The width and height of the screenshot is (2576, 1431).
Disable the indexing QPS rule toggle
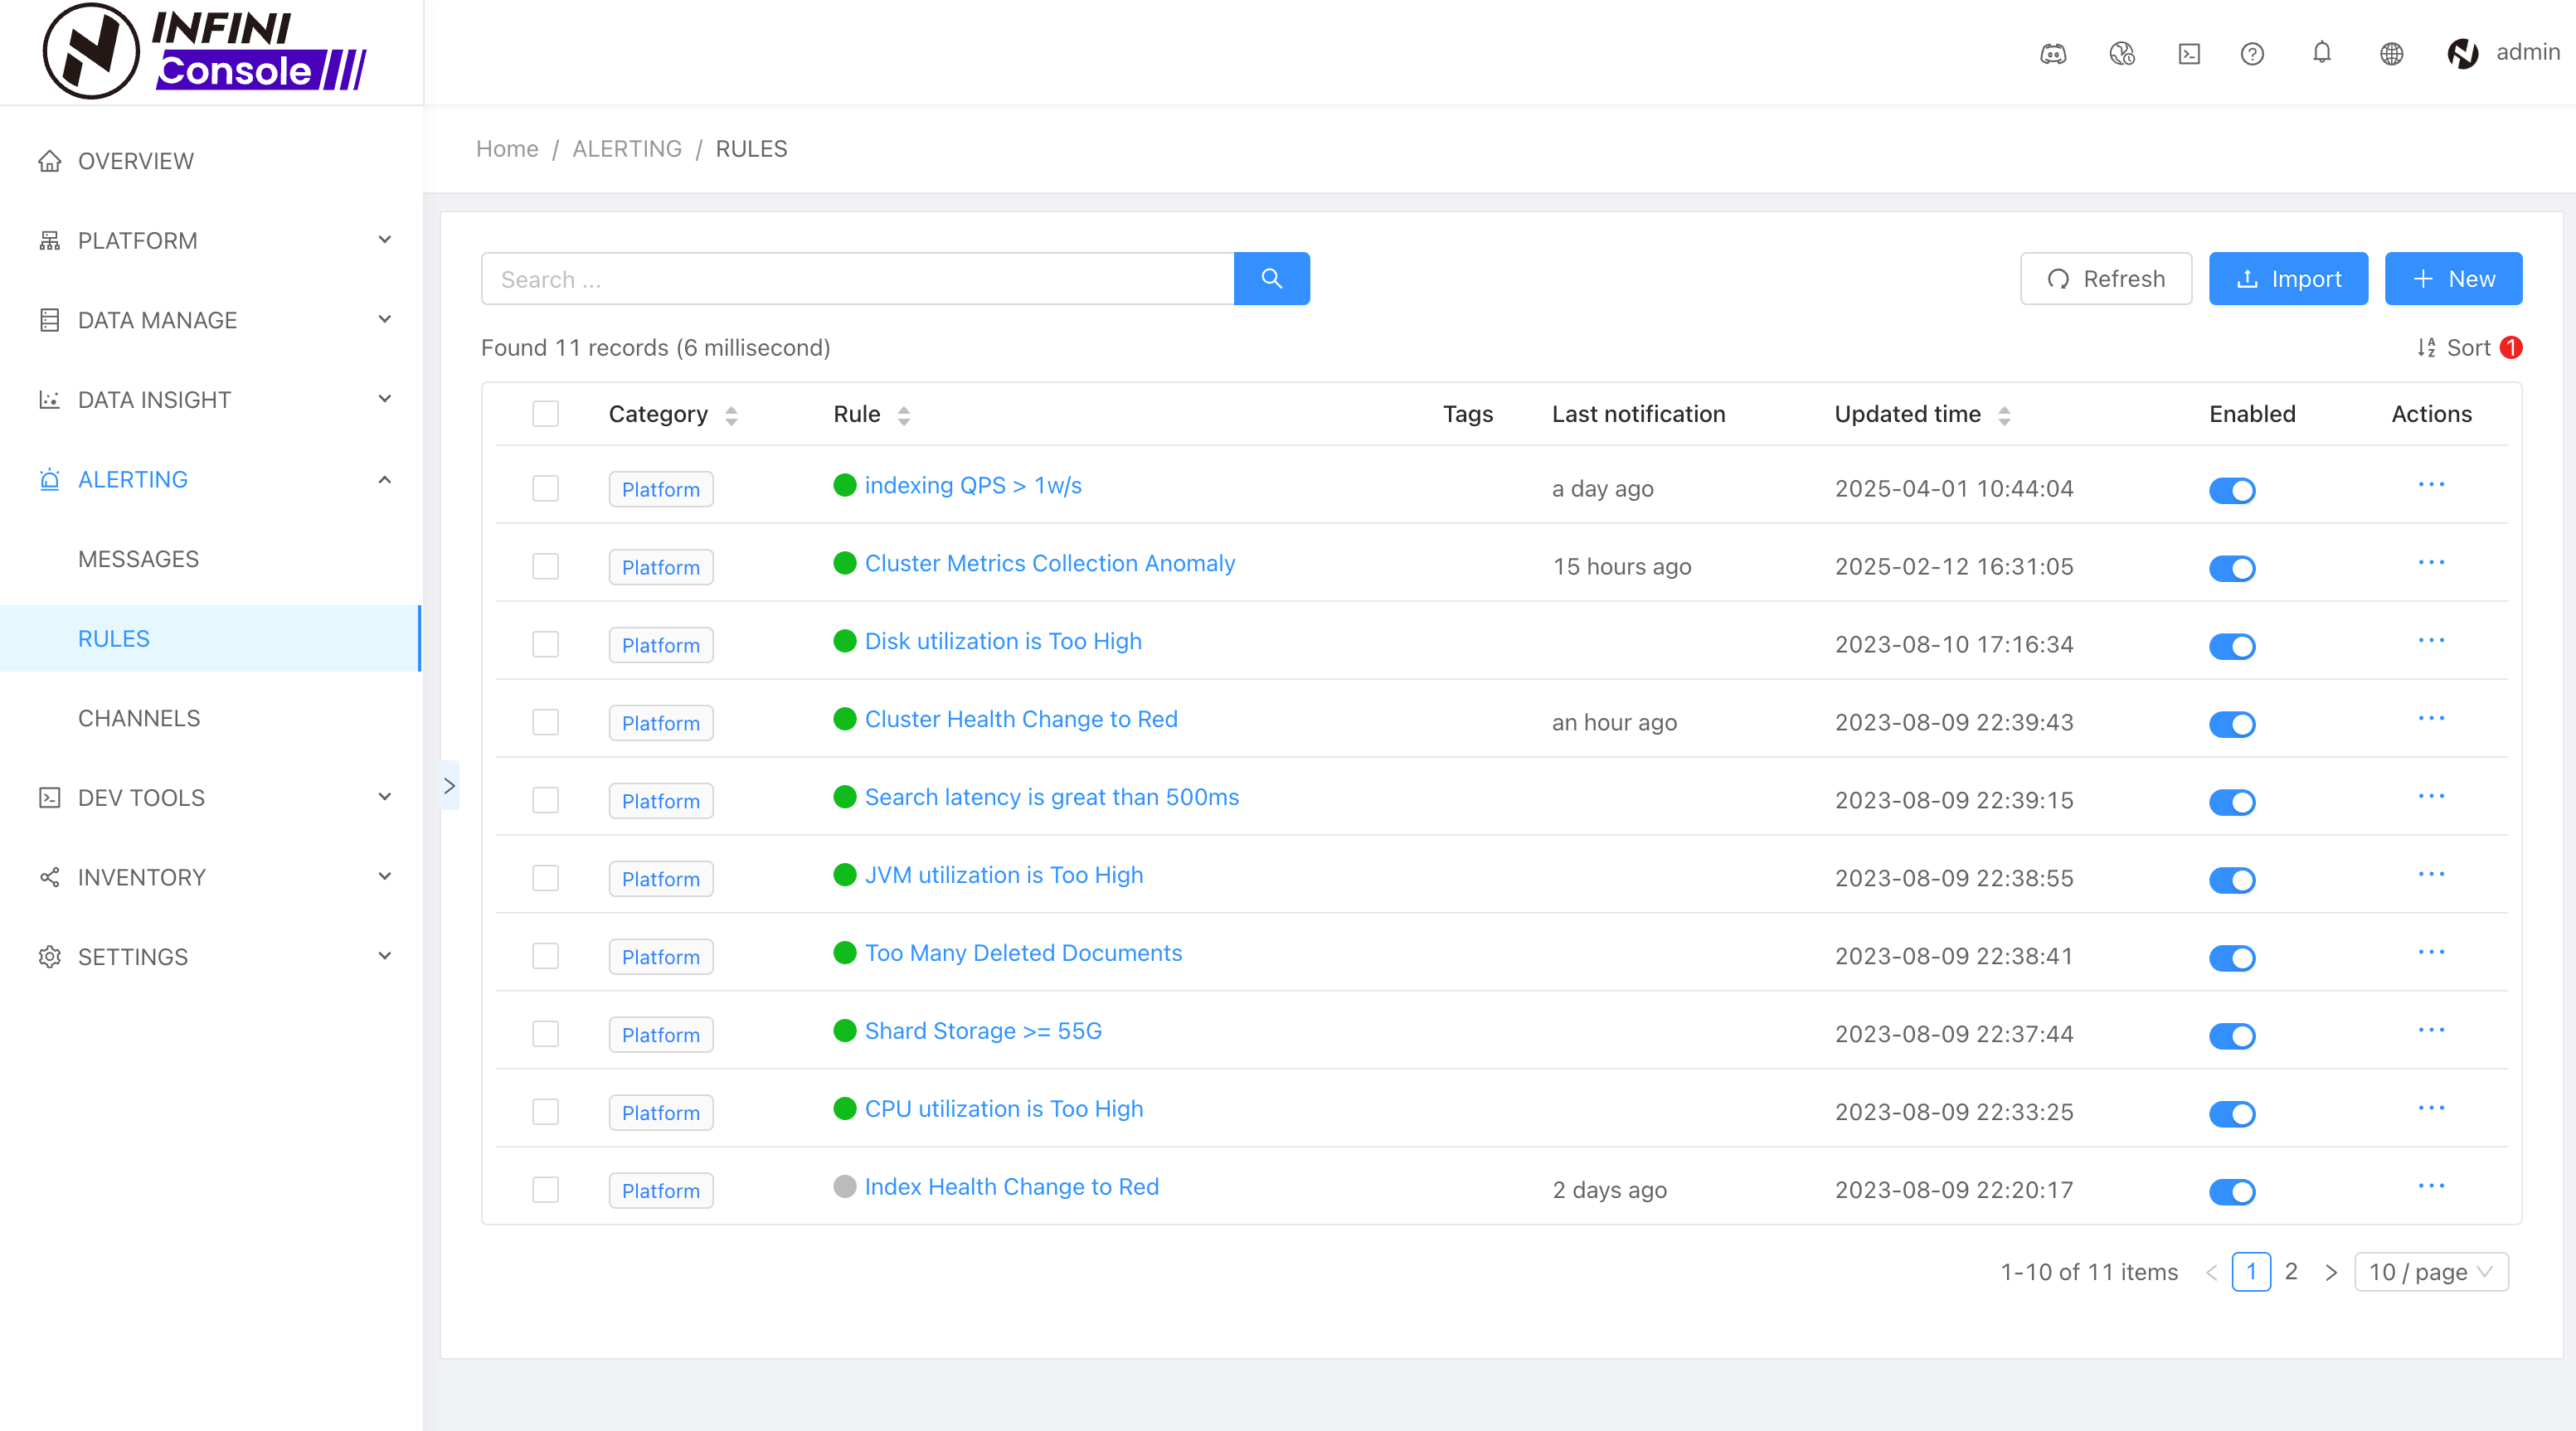(x=2231, y=490)
